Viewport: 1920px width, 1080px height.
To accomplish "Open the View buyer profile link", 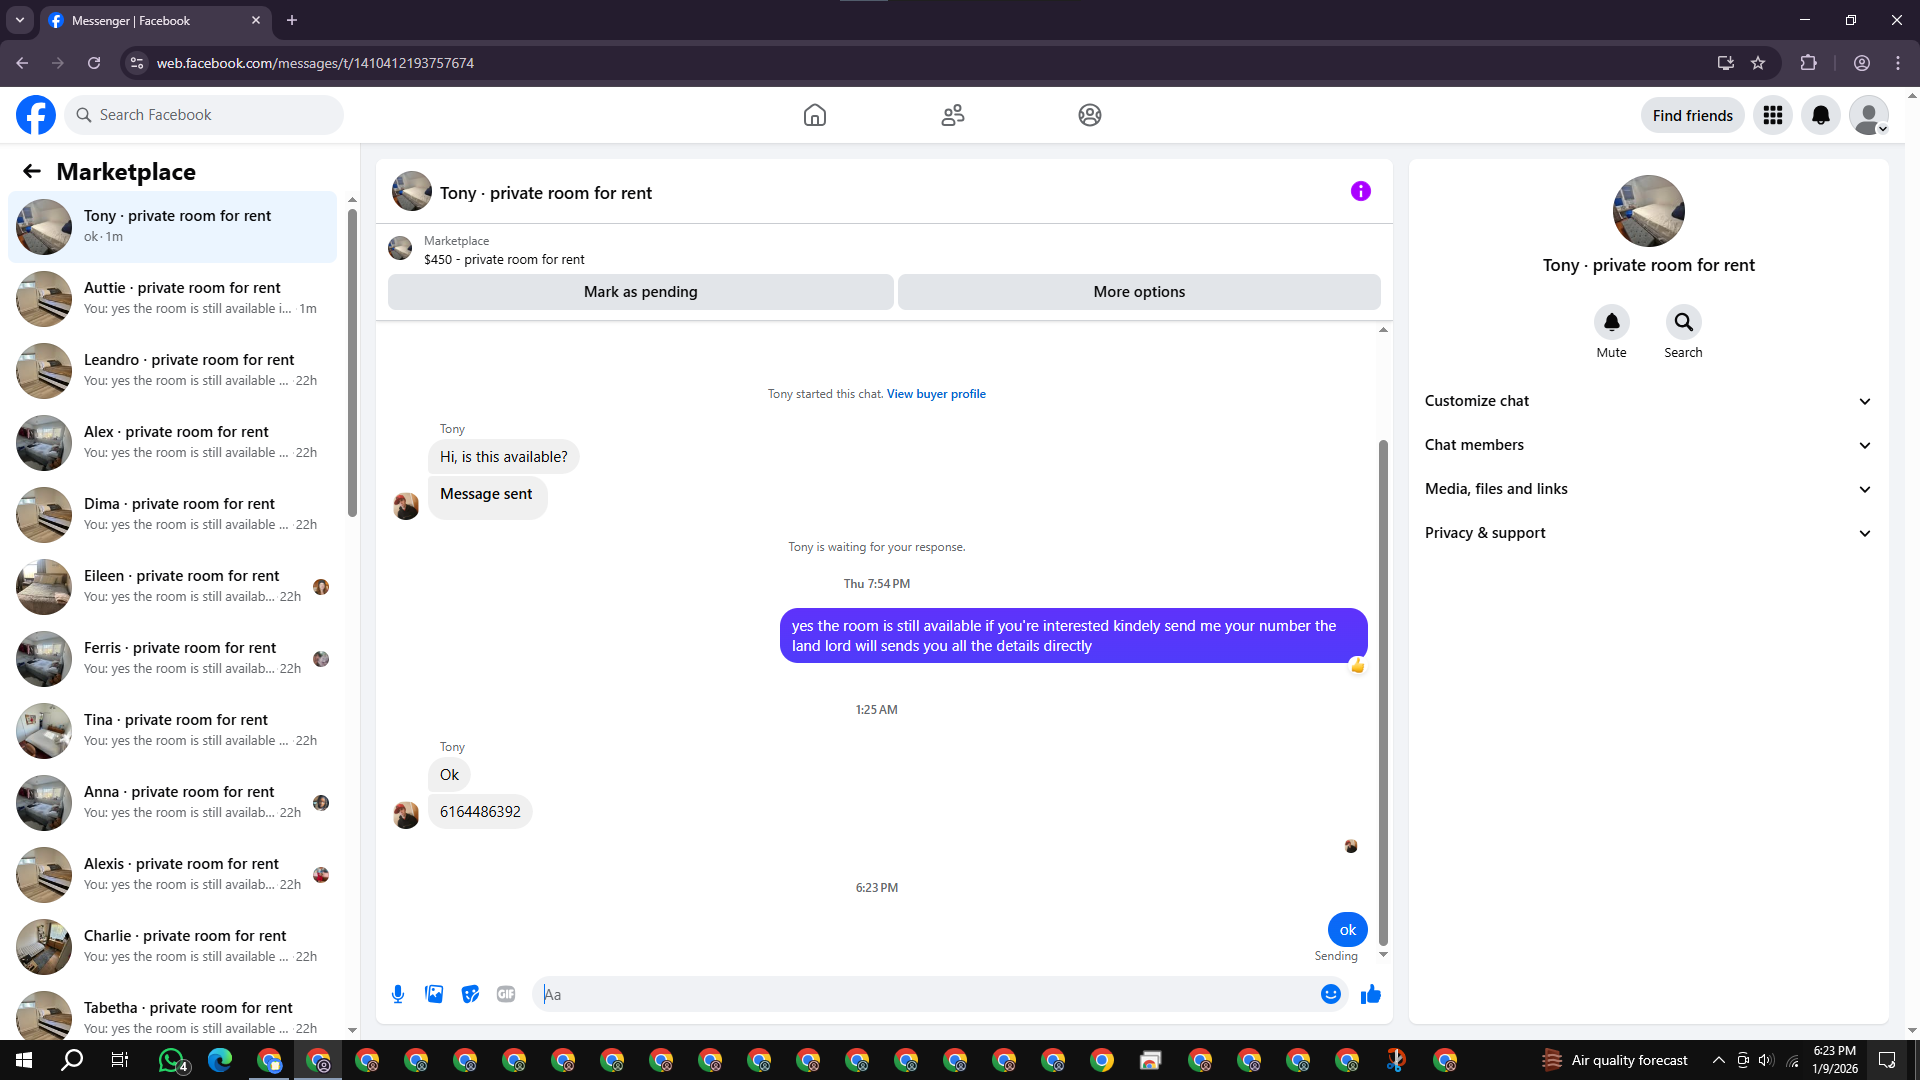I will (x=935, y=394).
